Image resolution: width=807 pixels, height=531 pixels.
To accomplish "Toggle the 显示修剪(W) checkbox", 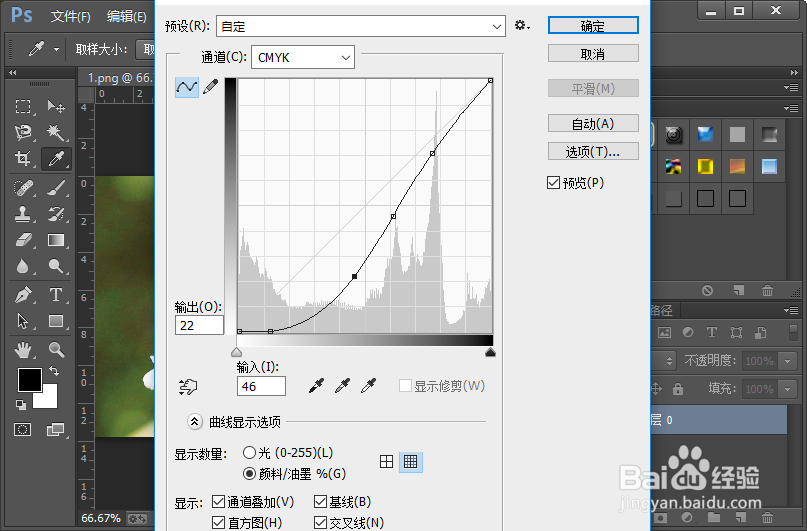I will [406, 386].
